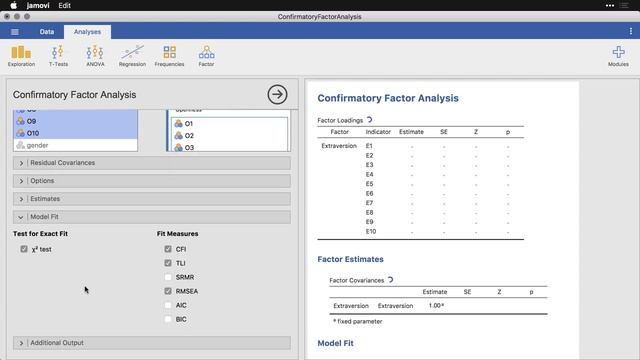This screenshot has width=640, height=360.
Task: Expand the Estimates section
Action: coord(152,199)
